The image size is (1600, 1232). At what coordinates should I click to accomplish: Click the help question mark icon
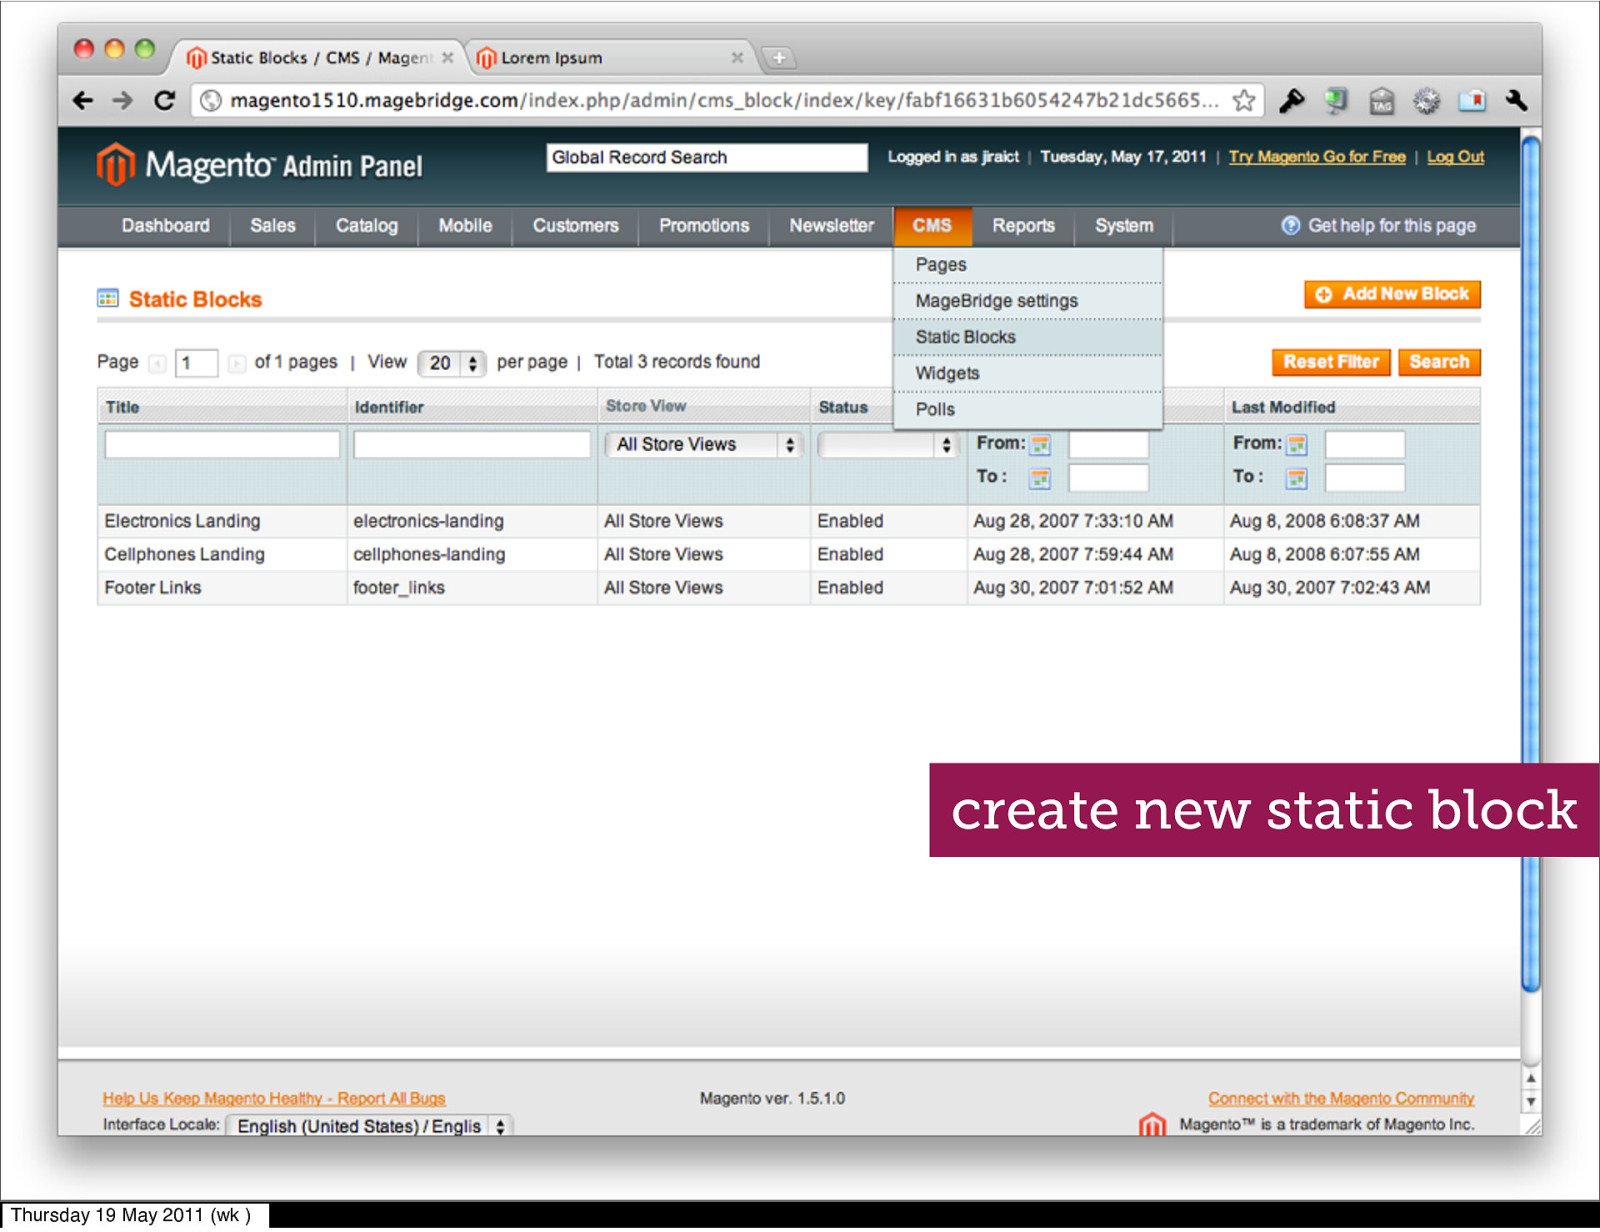[x=1291, y=226]
